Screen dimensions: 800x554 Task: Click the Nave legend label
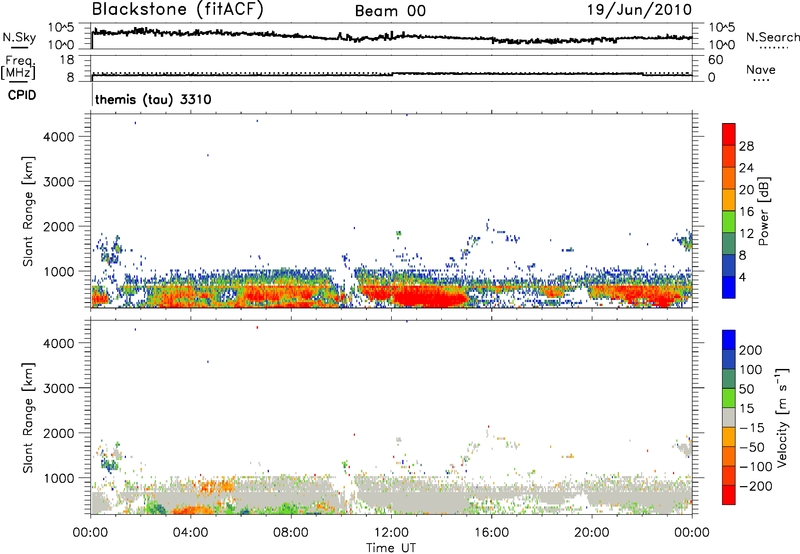point(761,69)
